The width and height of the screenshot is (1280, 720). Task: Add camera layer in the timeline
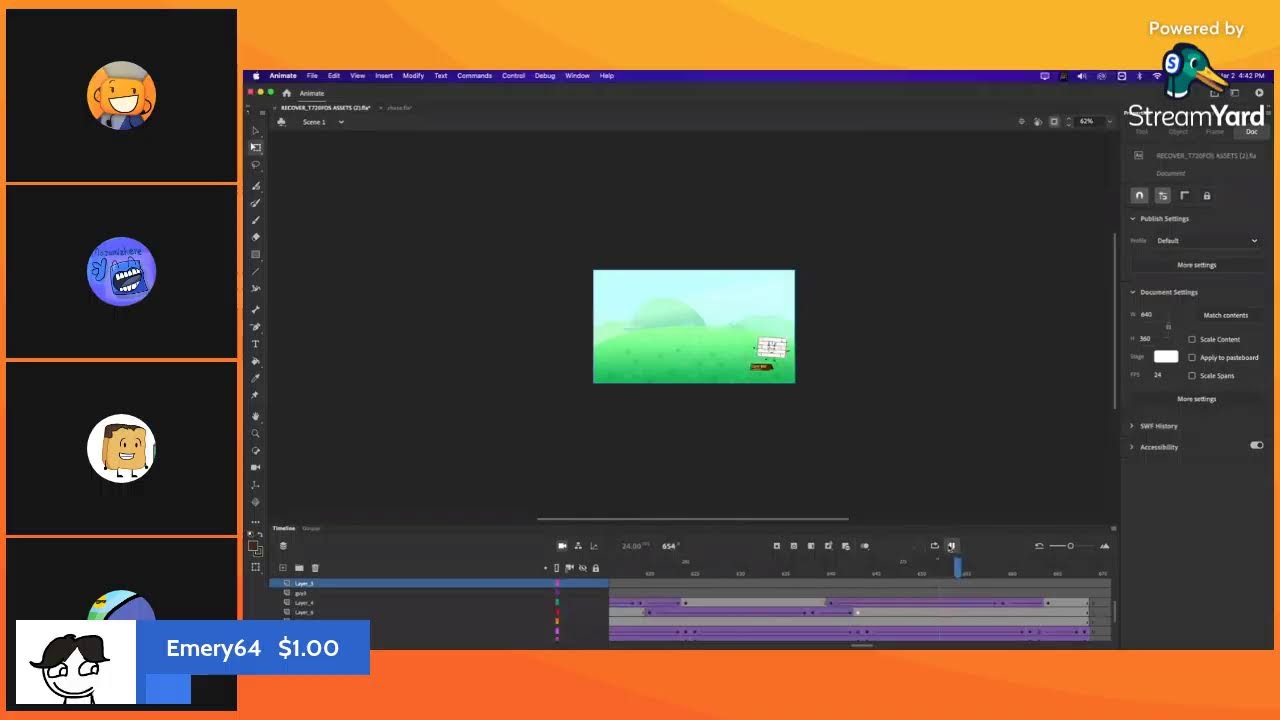point(562,546)
